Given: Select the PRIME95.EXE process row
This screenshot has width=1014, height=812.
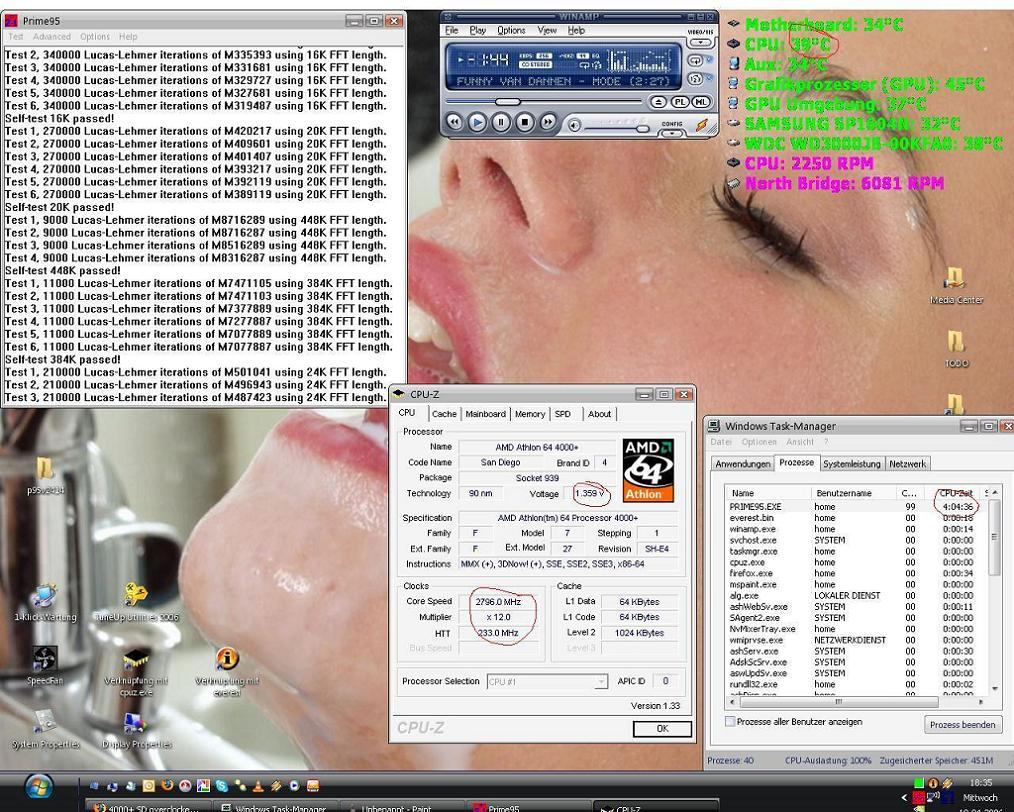Looking at the screenshot, I should click(856, 507).
